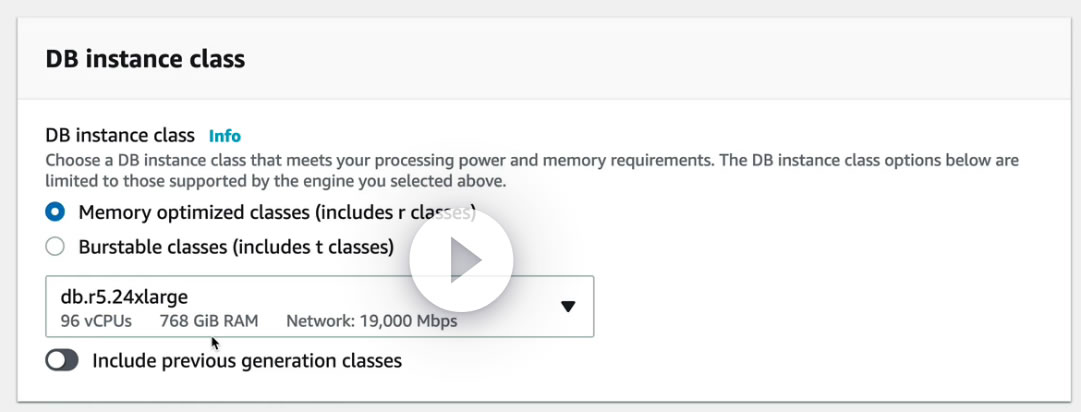The image size is (1081, 412).
Task: Click the 'Include previous generation classes' label text
Action: point(246,360)
